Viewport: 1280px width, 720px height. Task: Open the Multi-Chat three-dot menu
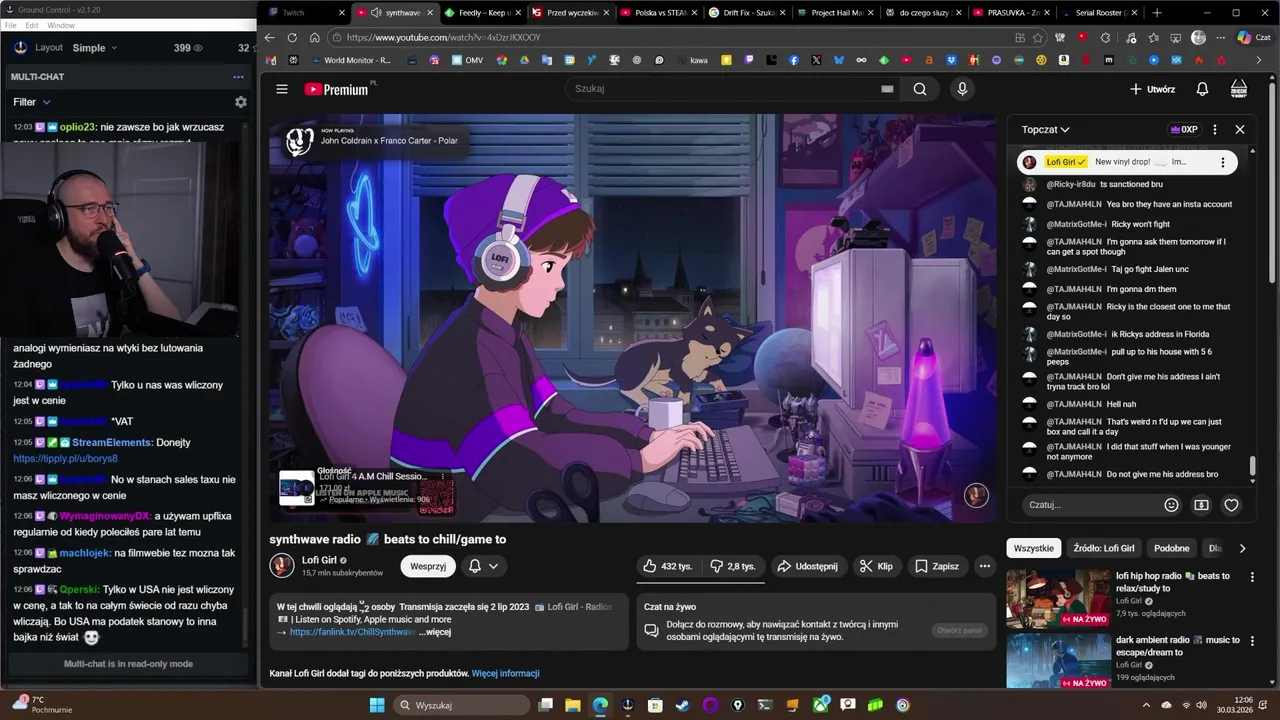coord(238,77)
